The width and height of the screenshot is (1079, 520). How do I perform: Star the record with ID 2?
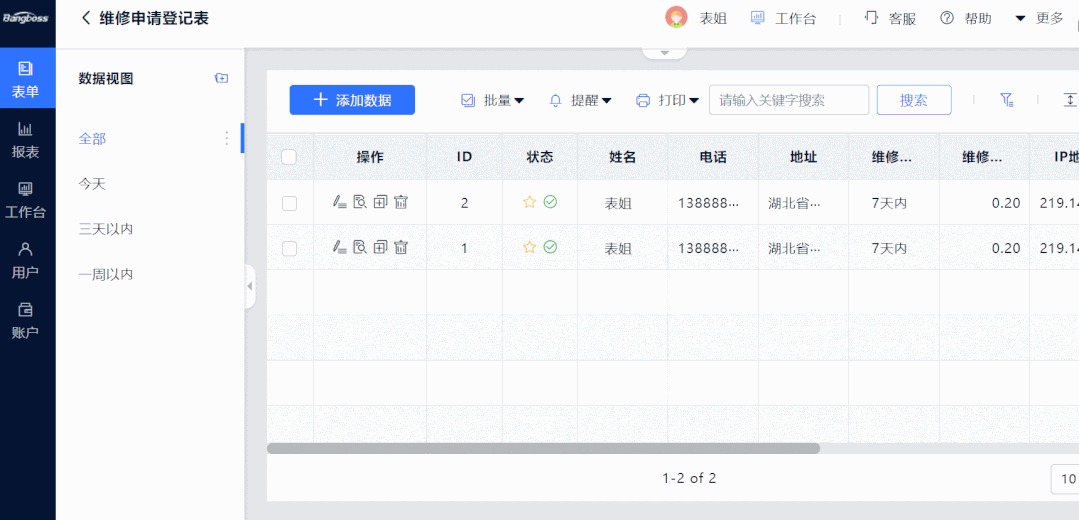[x=530, y=203]
